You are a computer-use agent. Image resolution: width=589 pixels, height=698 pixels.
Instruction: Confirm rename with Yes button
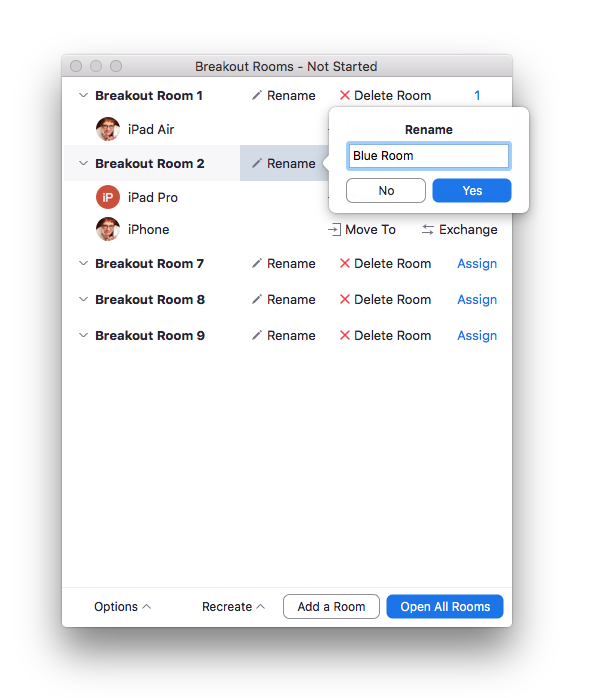[472, 191]
